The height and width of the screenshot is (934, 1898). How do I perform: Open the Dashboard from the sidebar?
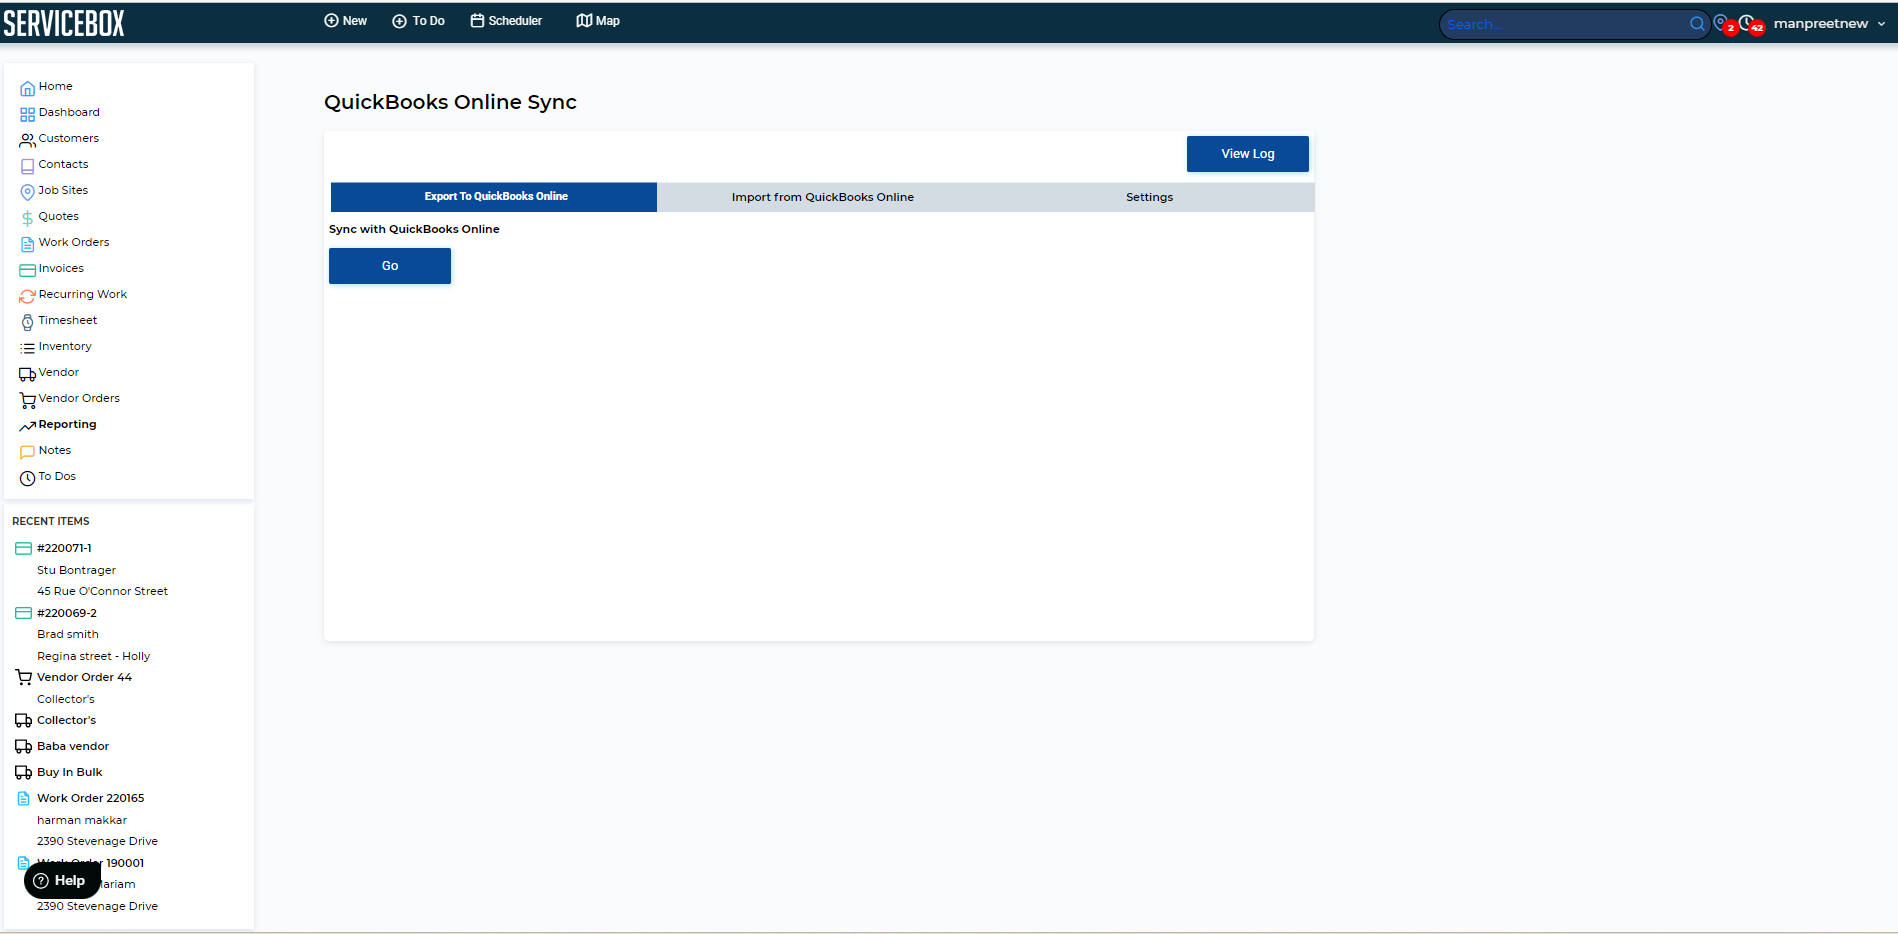tap(69, 112)
